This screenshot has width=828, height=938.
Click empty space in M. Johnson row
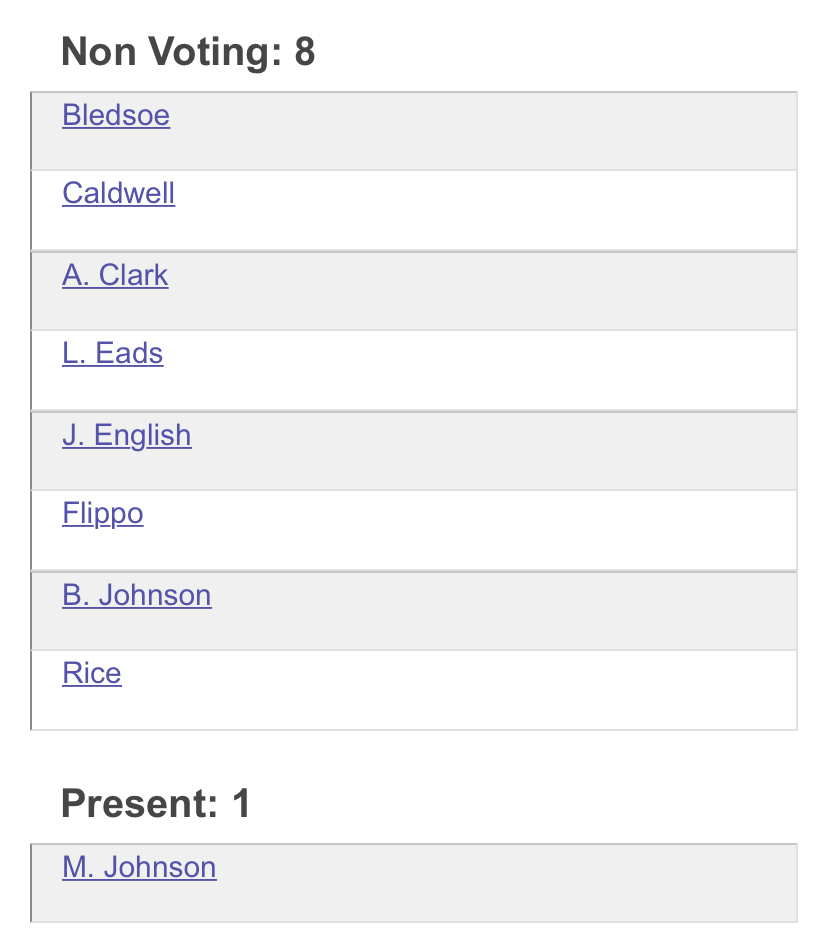(500, 883)
